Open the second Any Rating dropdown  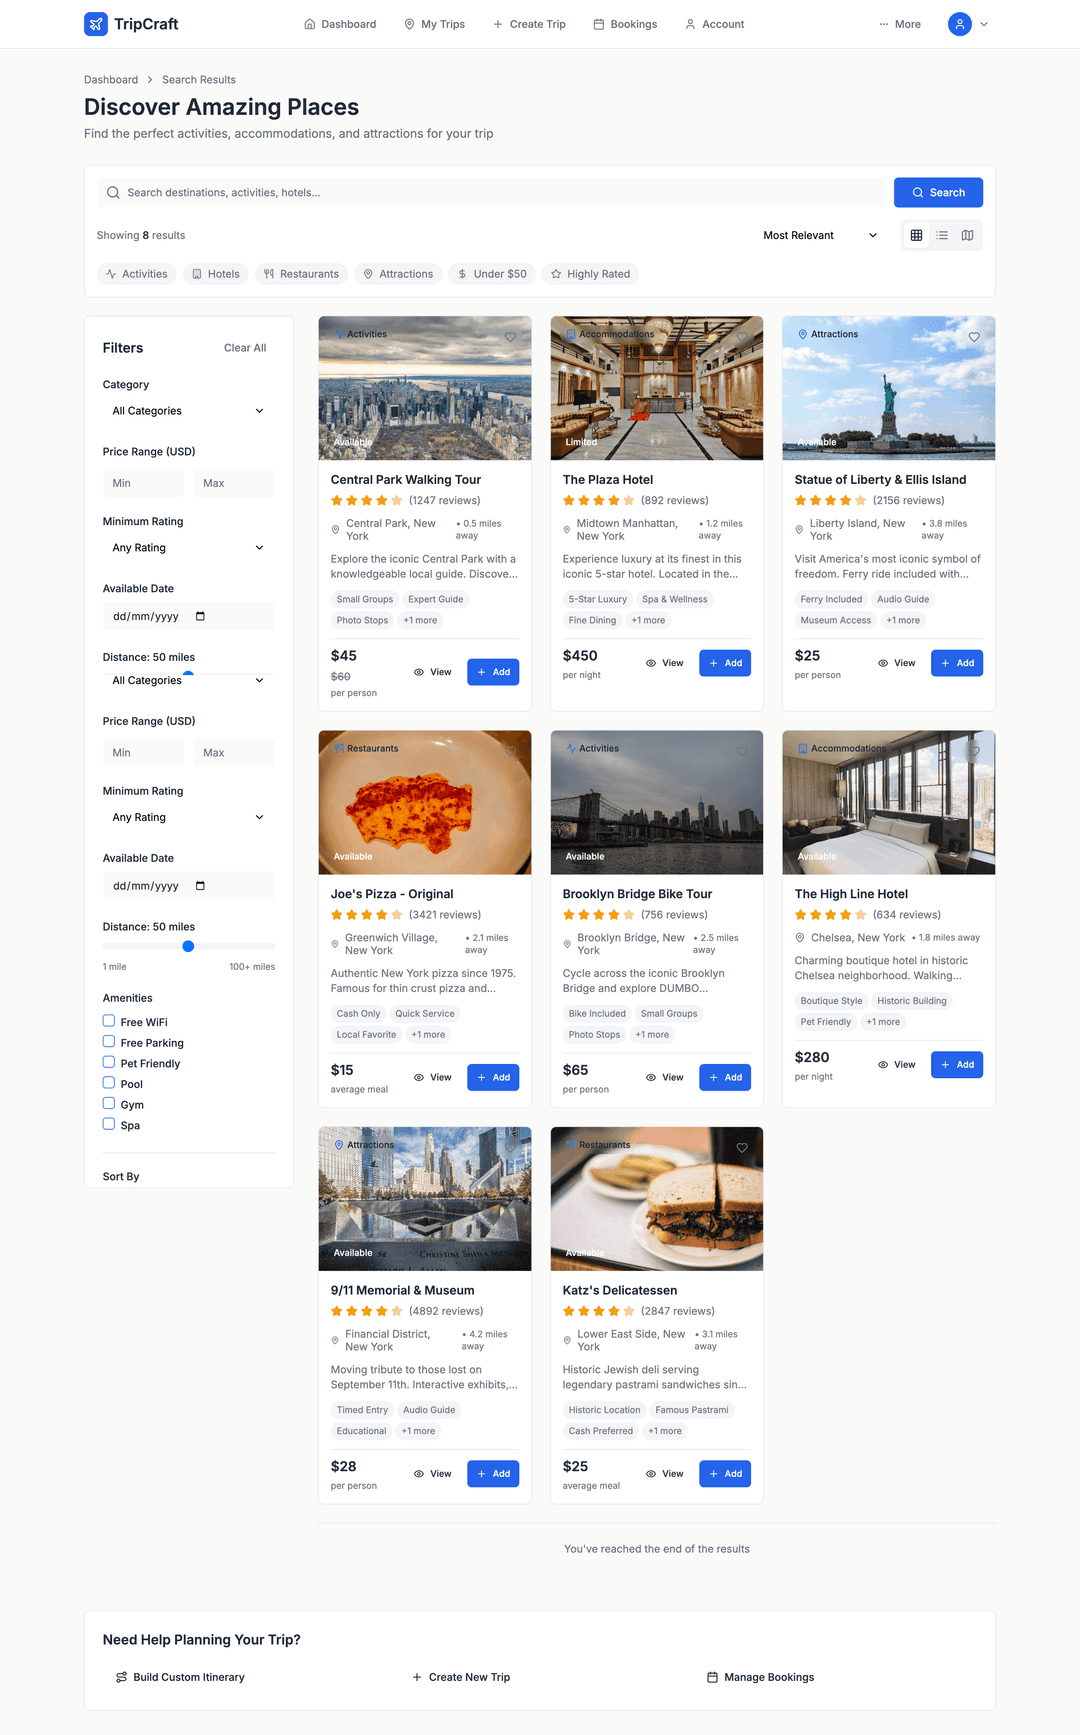click(188, 818)
